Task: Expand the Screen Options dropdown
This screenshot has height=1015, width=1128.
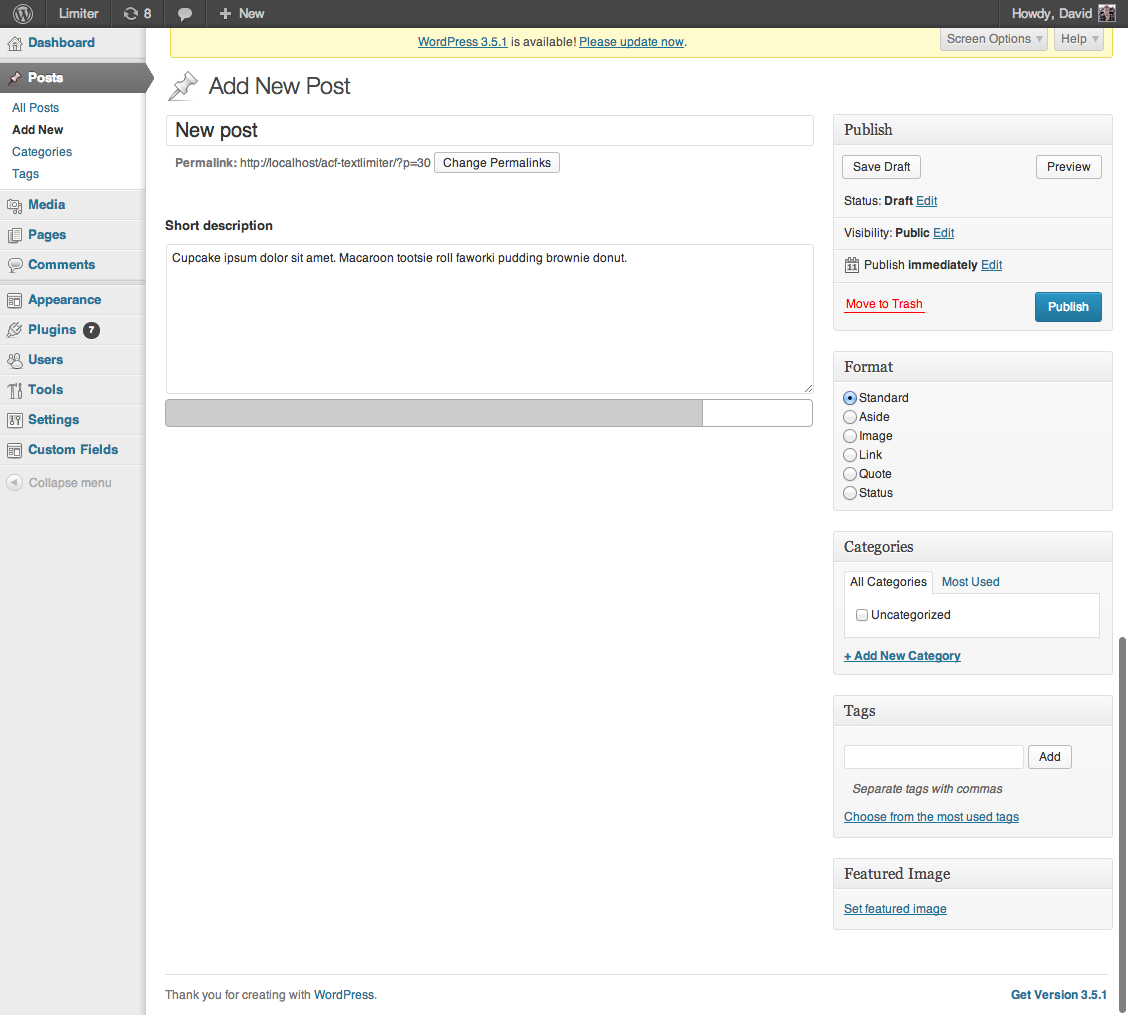Action: [x=995, y=39]
